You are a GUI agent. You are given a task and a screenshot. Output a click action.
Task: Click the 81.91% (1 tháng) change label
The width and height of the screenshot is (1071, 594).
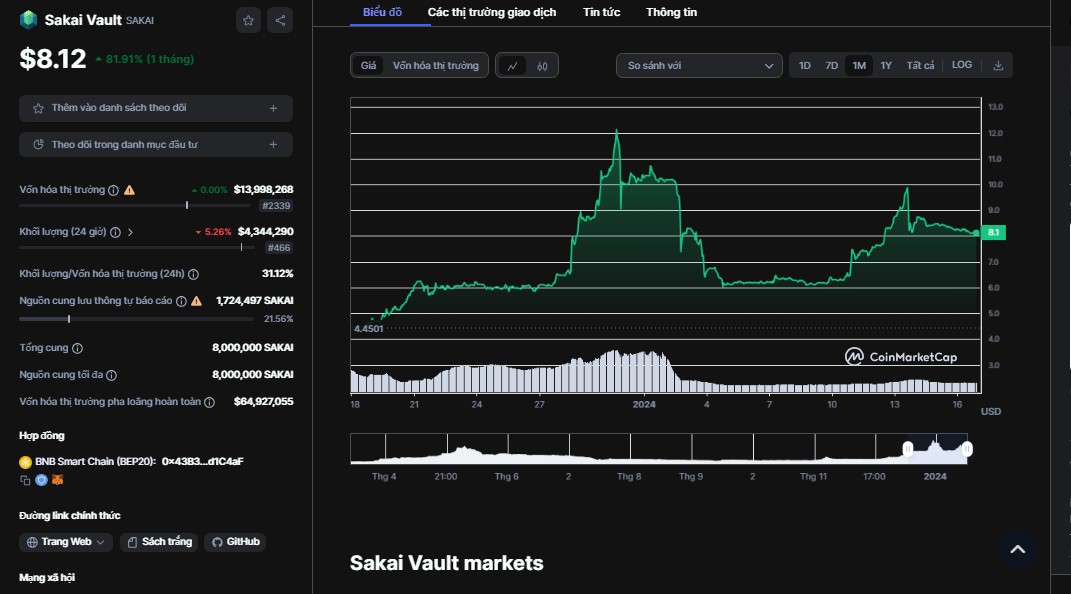tap(145, 59)
